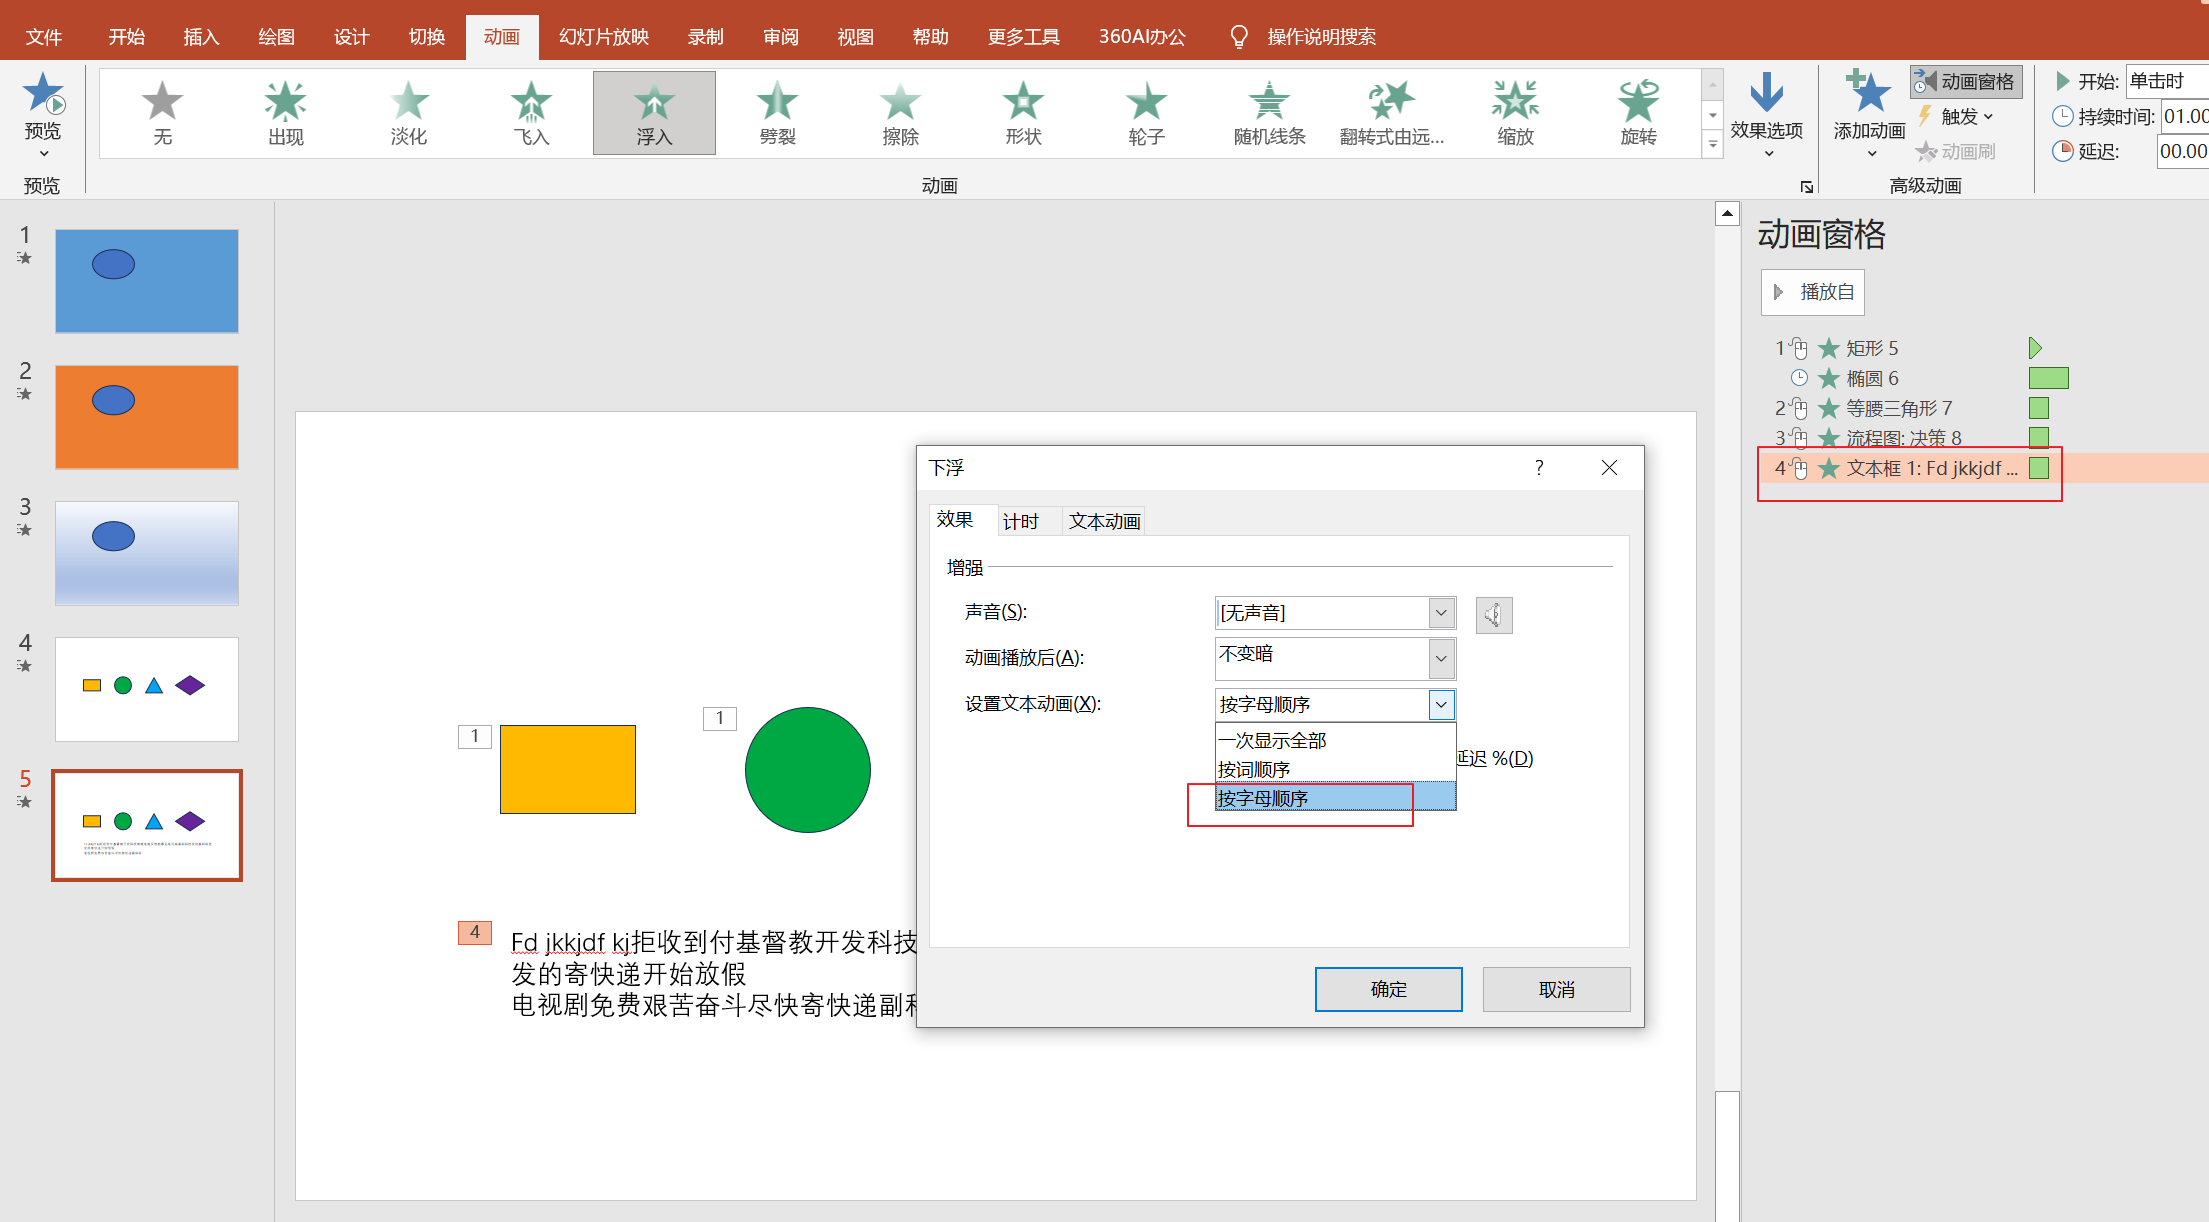This screenshot has height=1222, width=2209.
Task: Click the sound volume speaker icon
Action: pos(1493,615)
